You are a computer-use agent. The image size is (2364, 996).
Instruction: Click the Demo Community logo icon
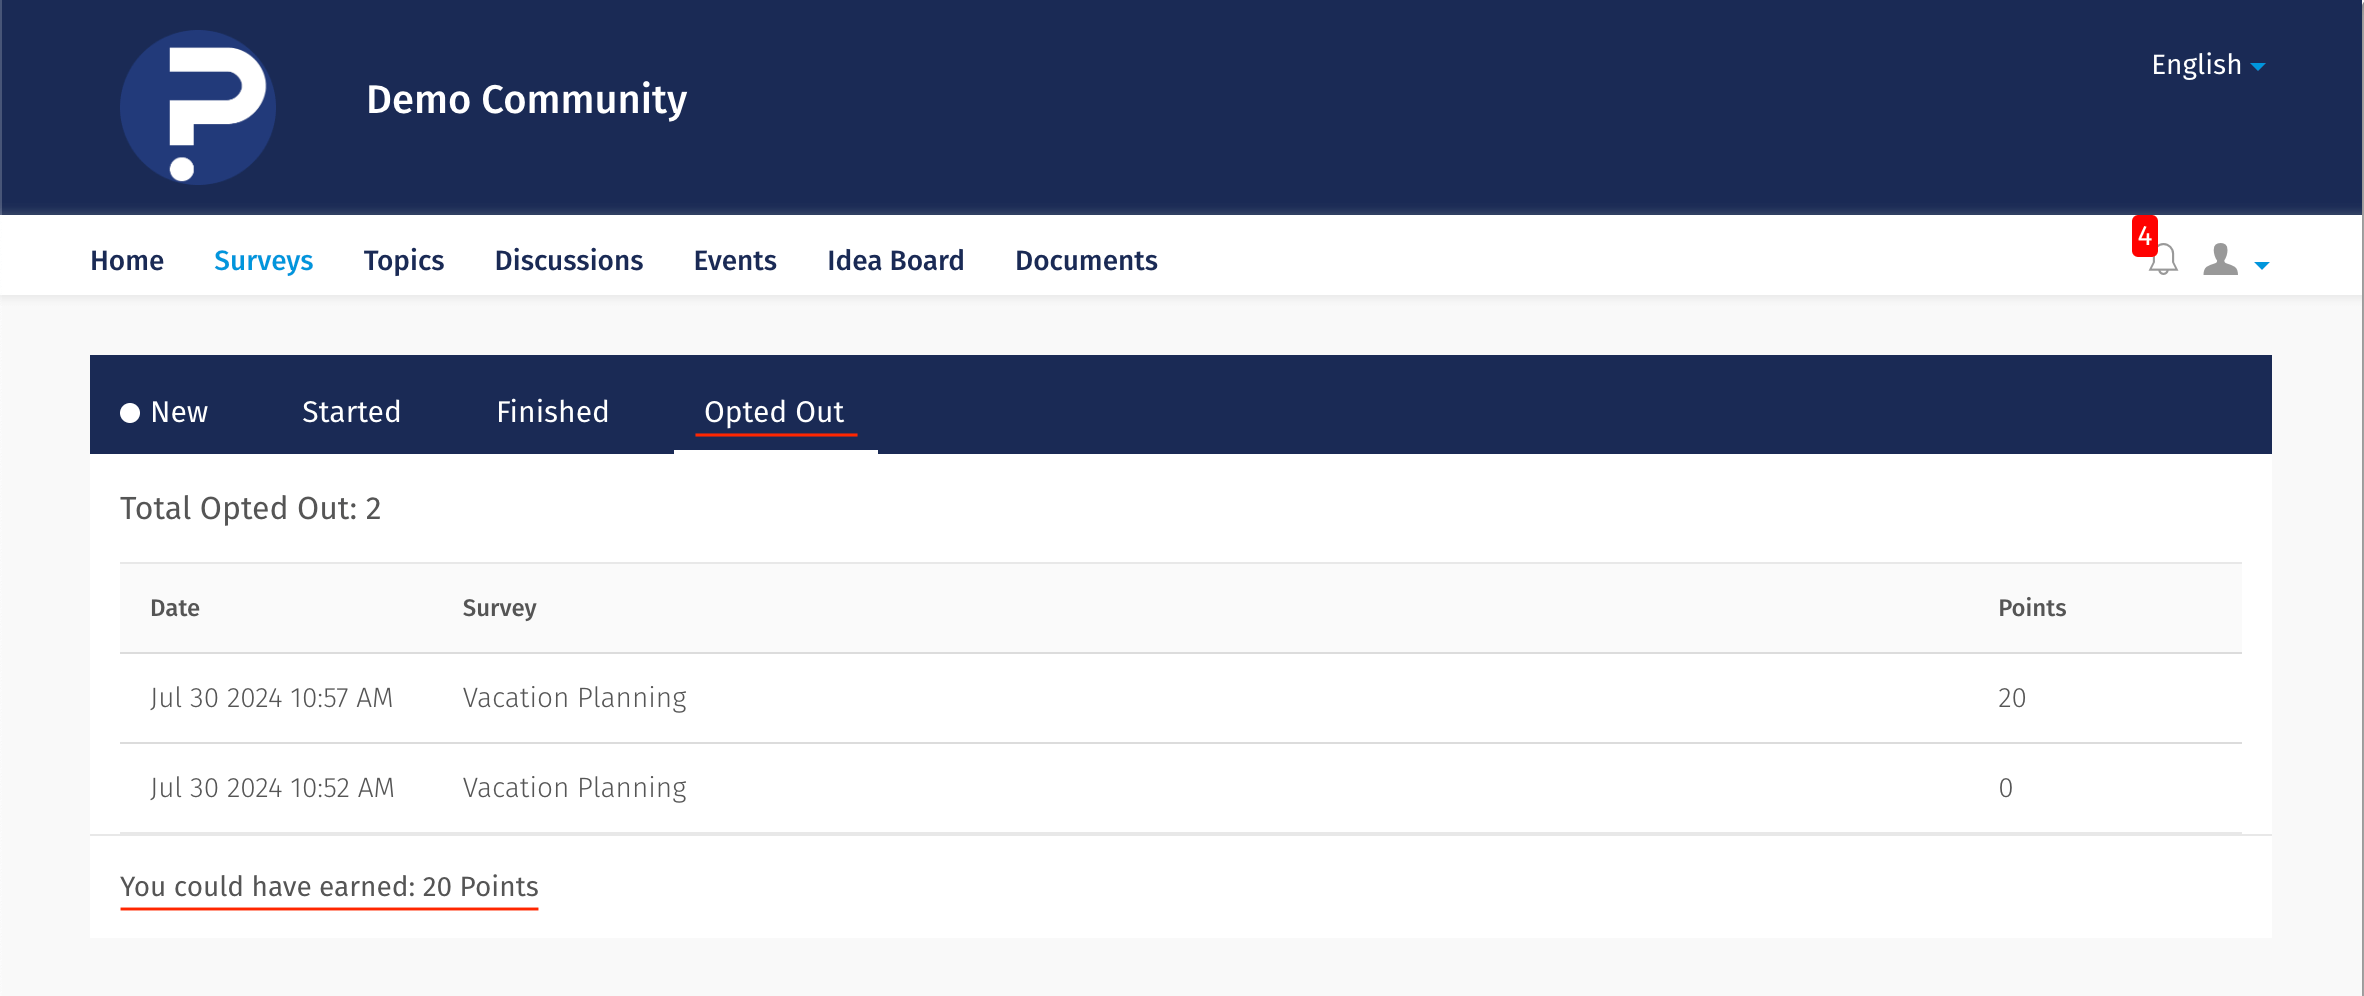[x=198, y=107]
